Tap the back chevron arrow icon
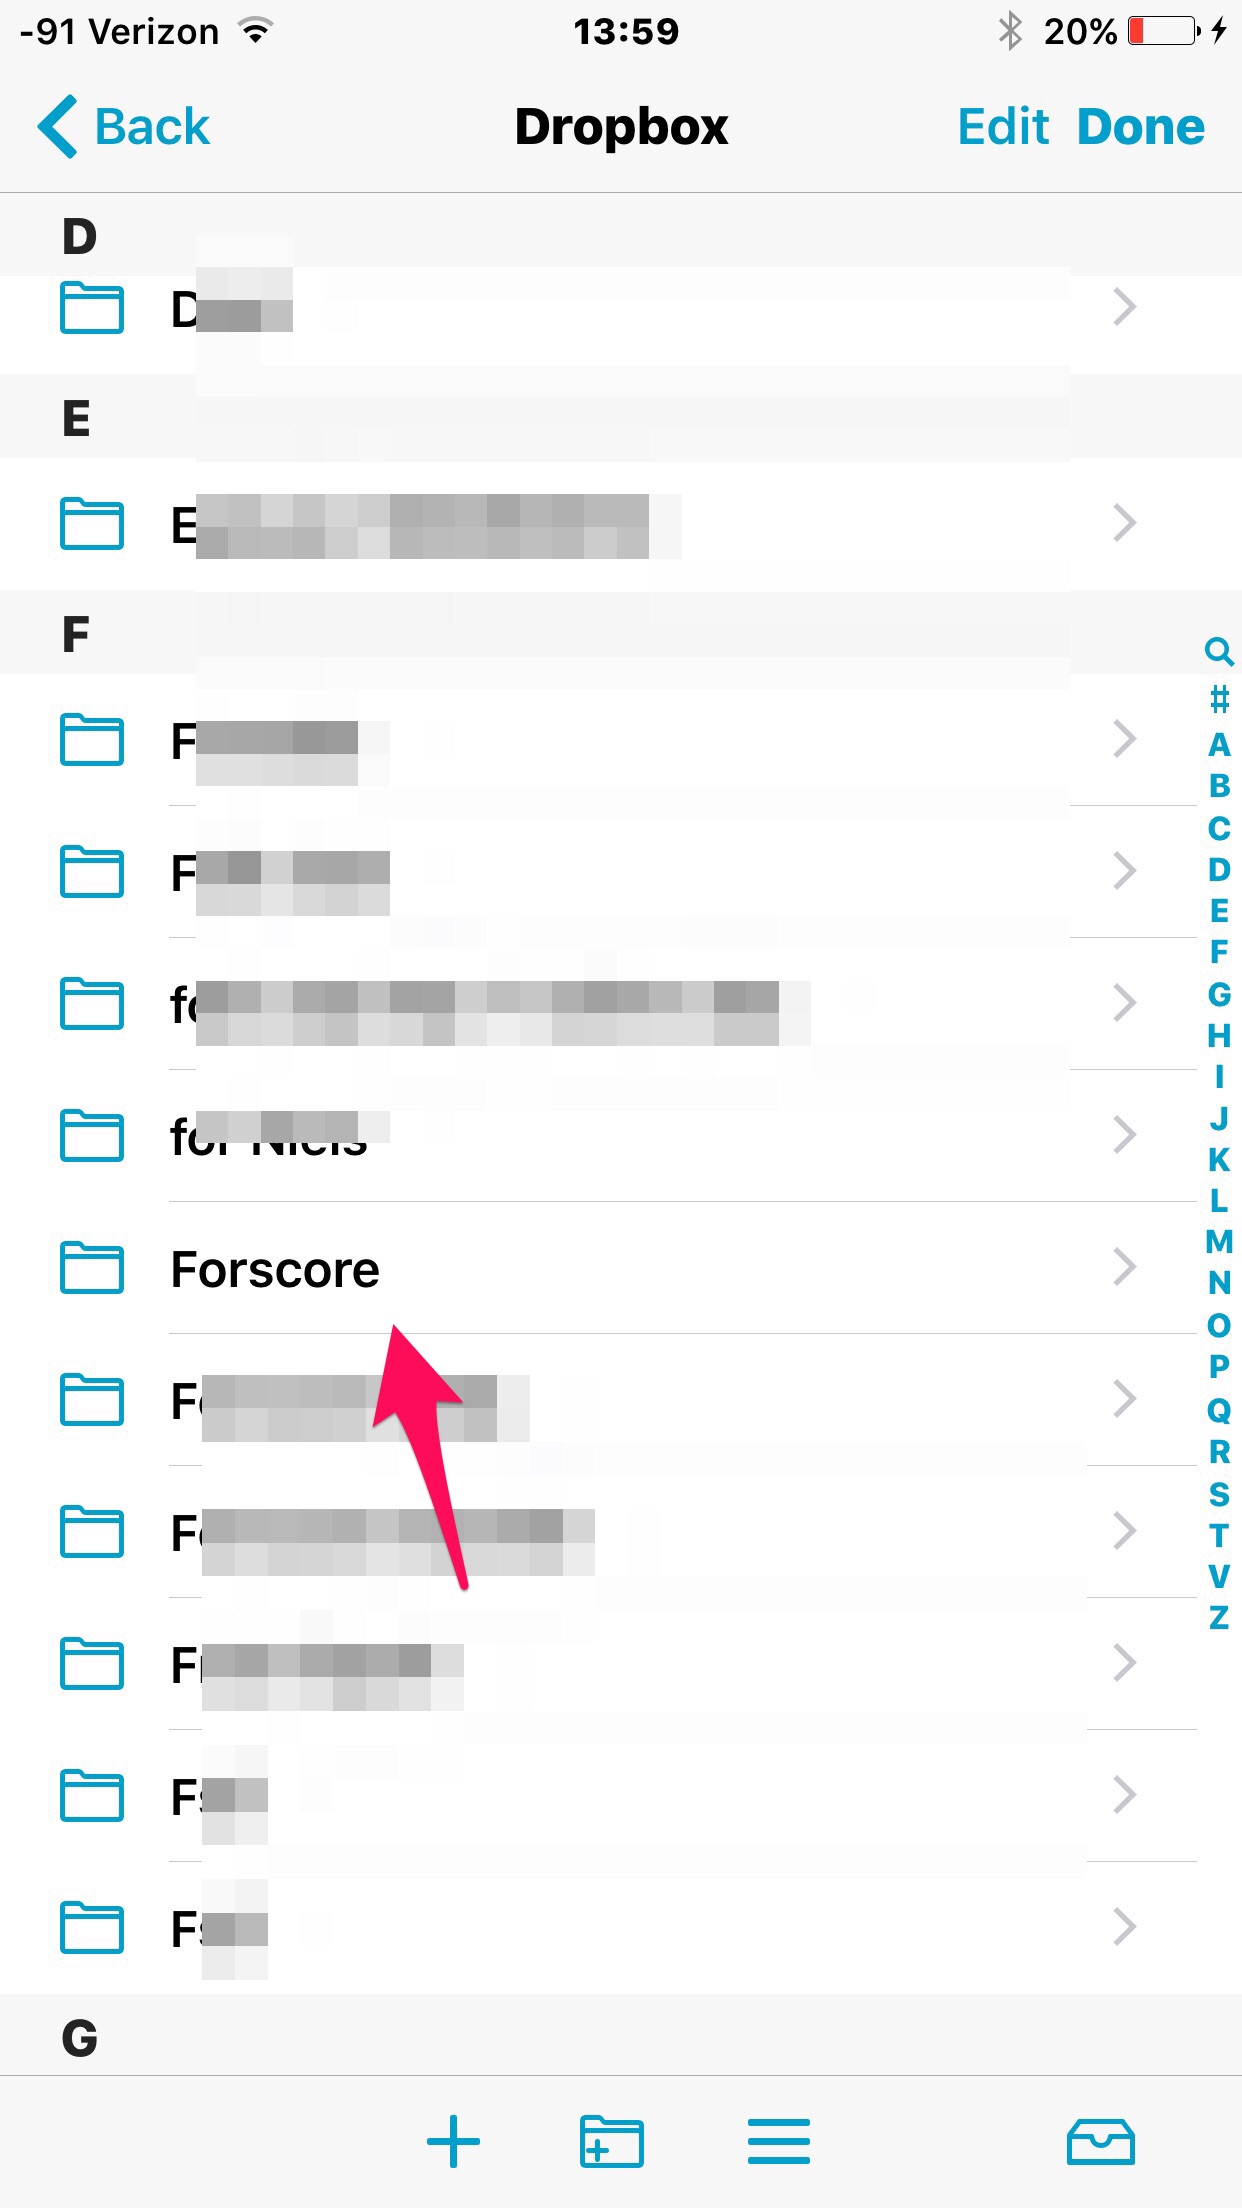This screenshot has height=2208, width=1242. pos(57,127)
